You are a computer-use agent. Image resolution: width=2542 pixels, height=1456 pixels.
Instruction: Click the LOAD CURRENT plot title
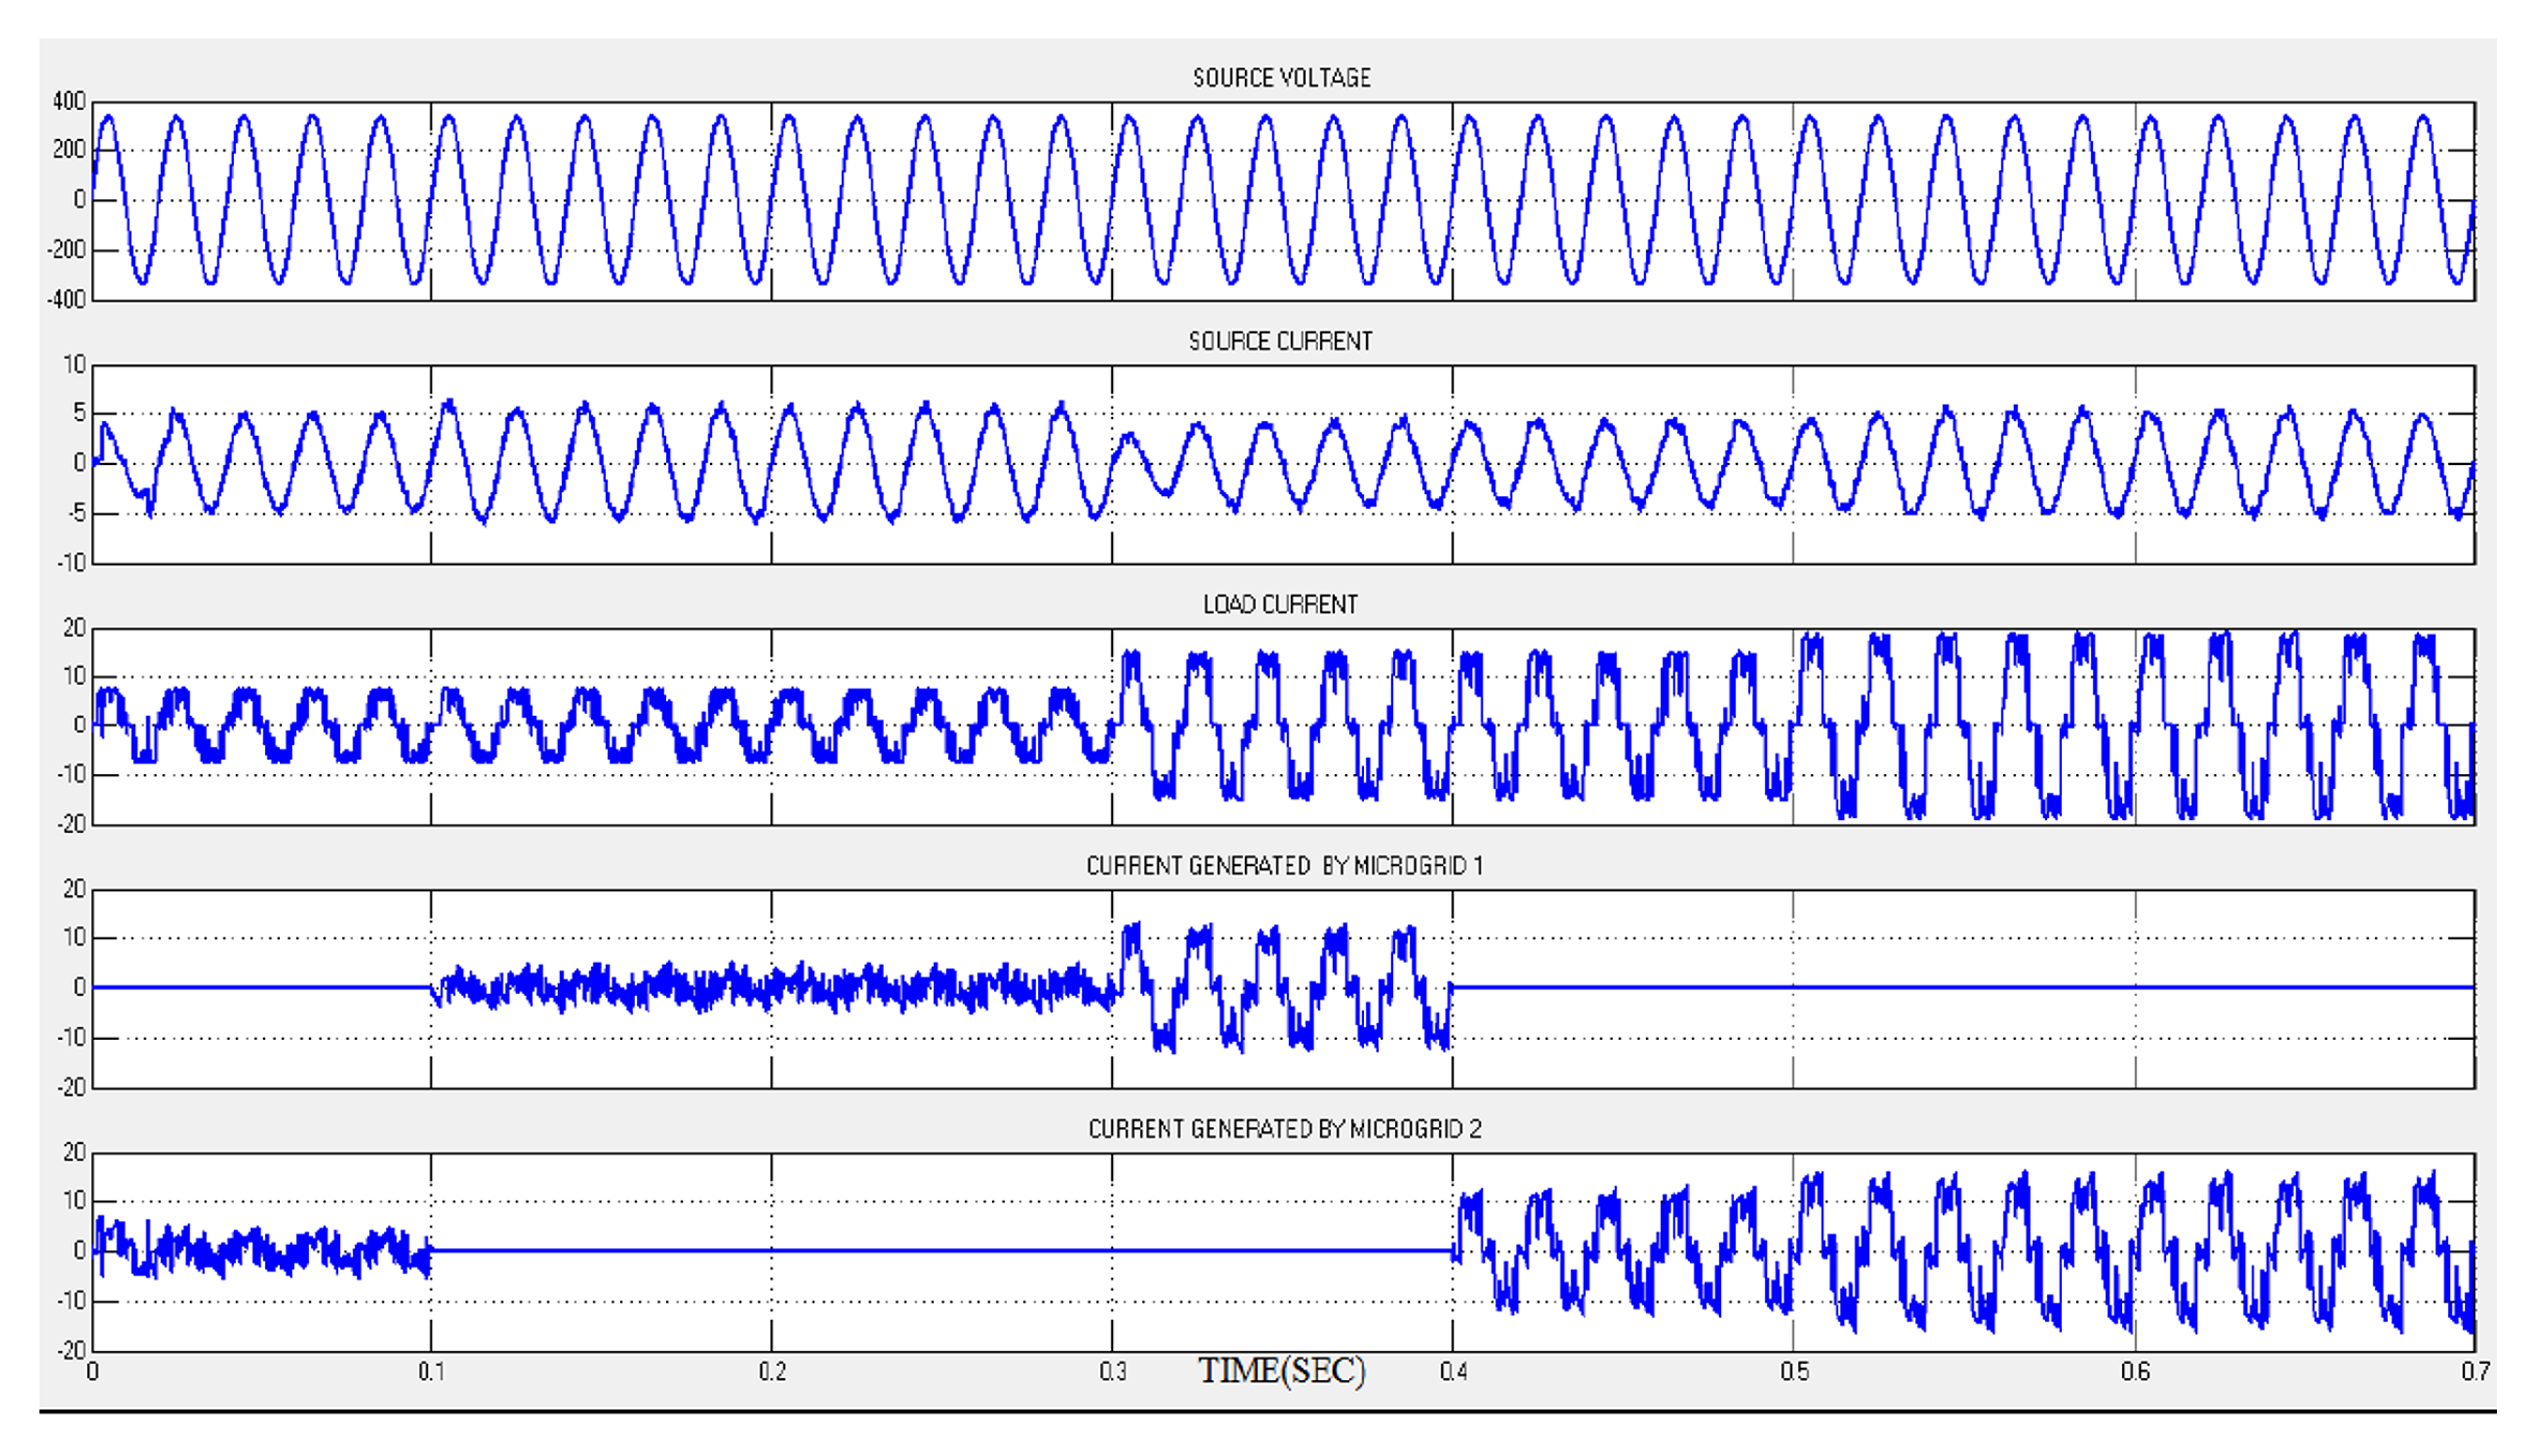coord(1280,605)
